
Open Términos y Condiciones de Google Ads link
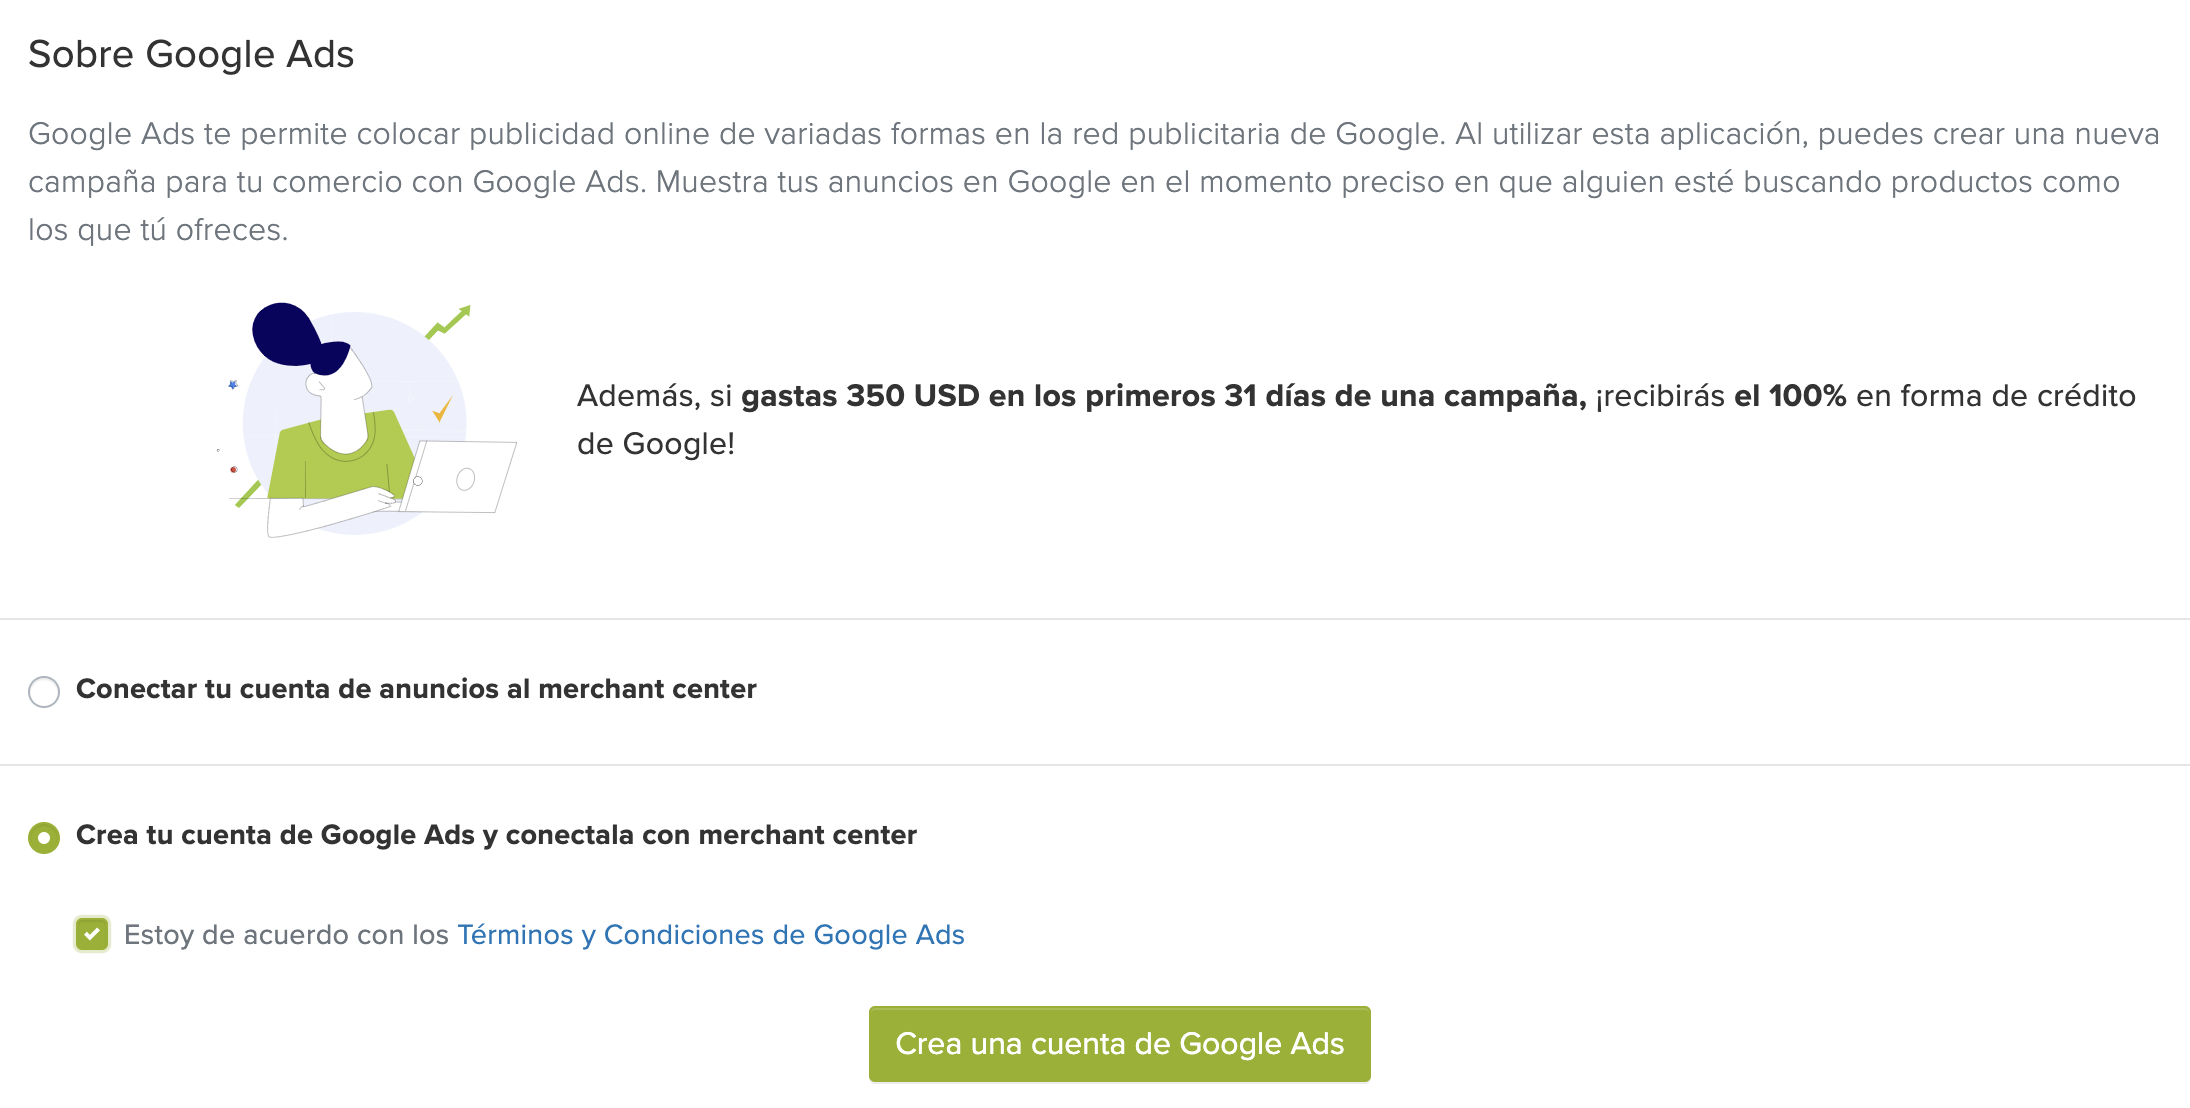tap(710, 935)
